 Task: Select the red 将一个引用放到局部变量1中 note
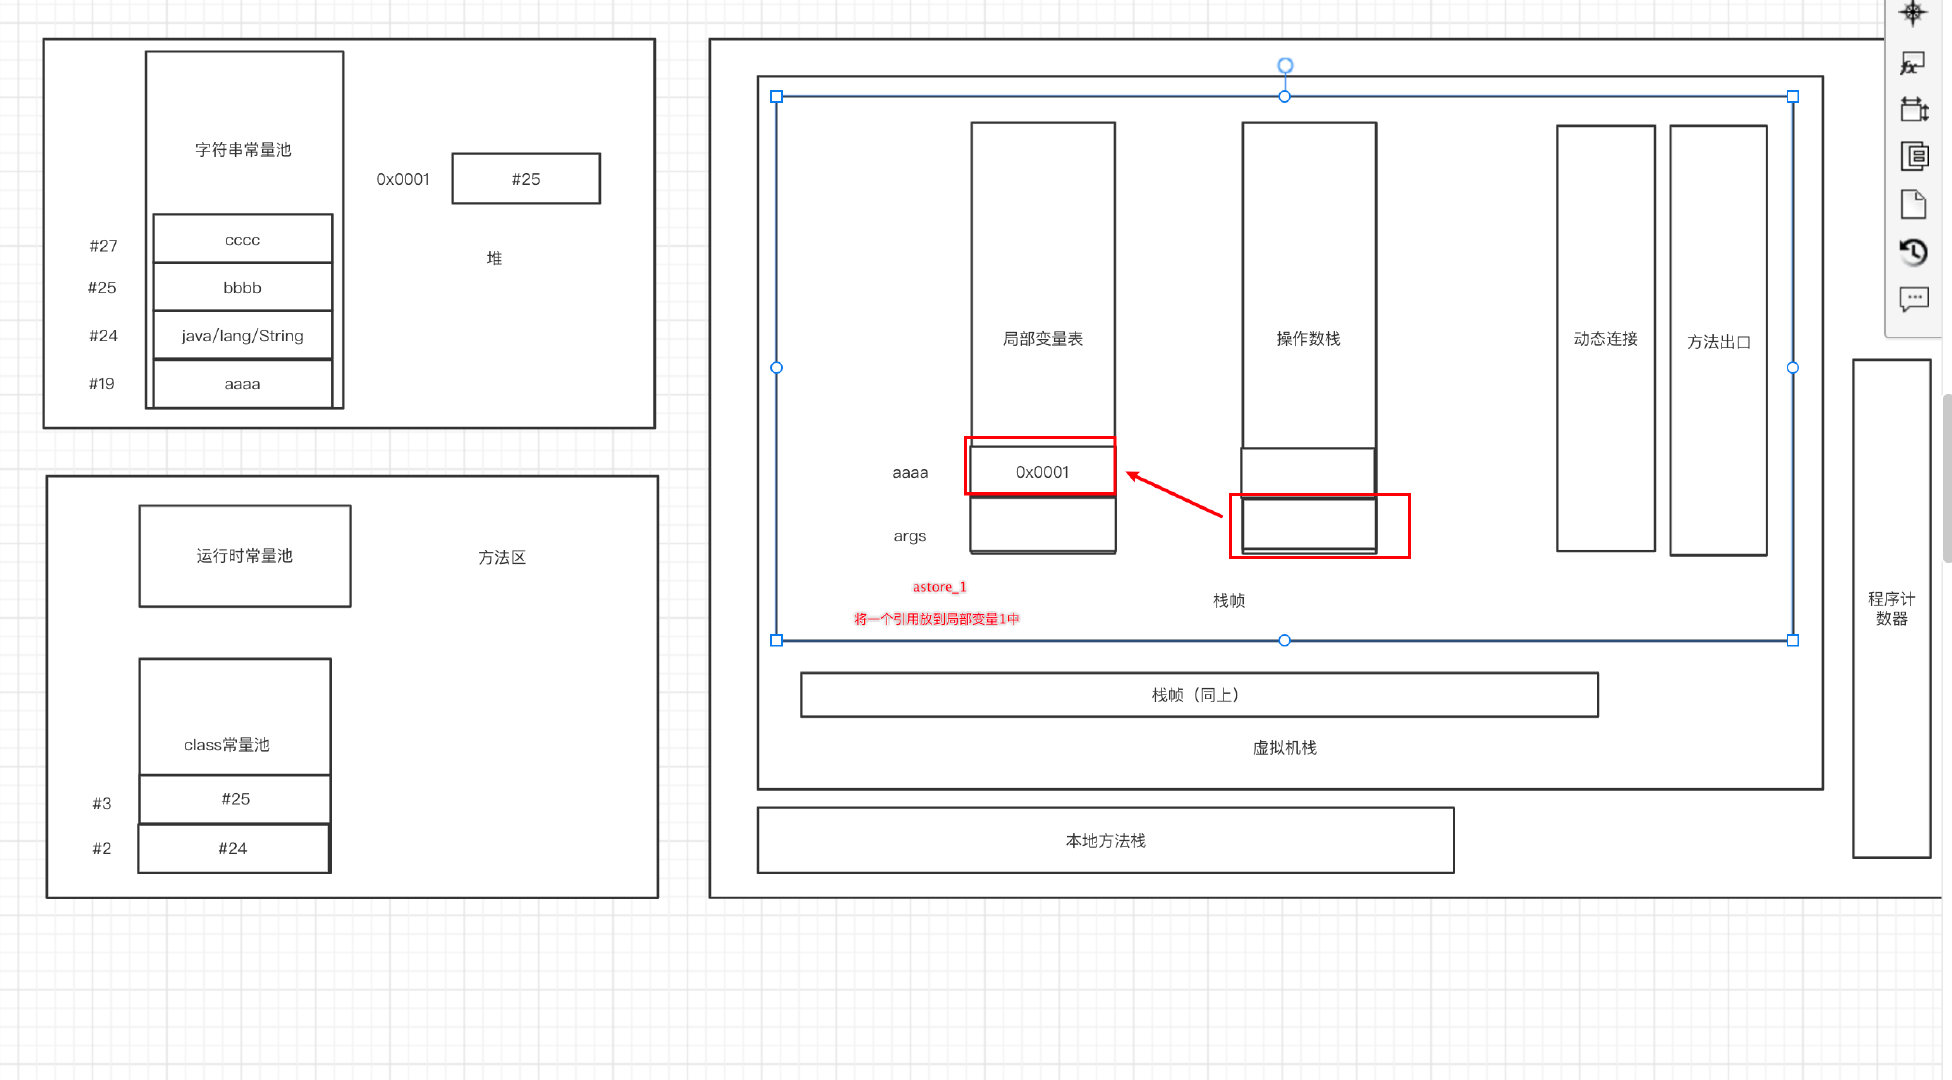(937, 619)
